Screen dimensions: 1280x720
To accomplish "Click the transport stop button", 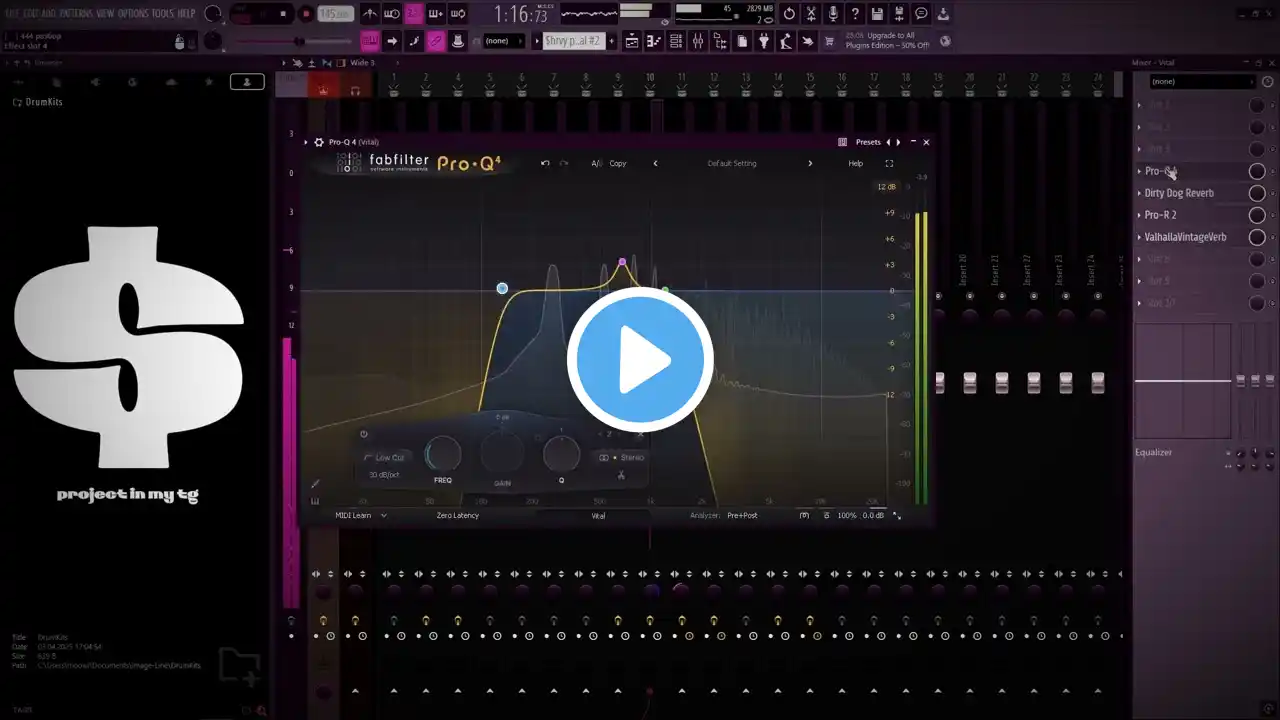I will [x=283, y=14].
